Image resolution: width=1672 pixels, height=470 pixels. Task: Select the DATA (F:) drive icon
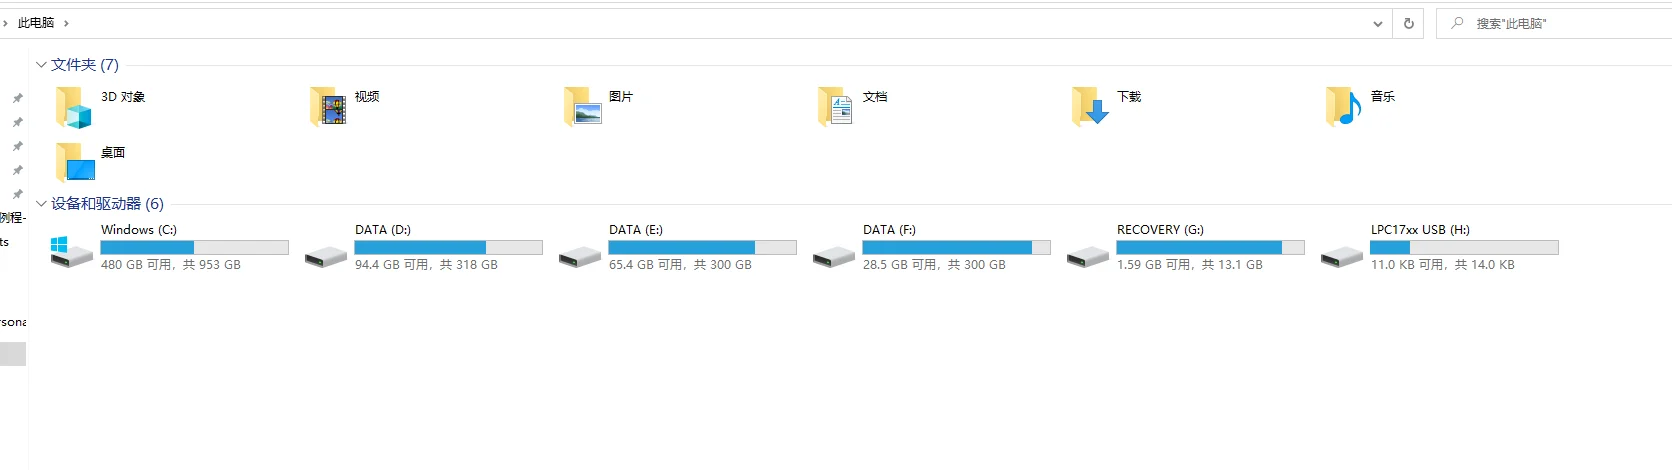(834, 258)
